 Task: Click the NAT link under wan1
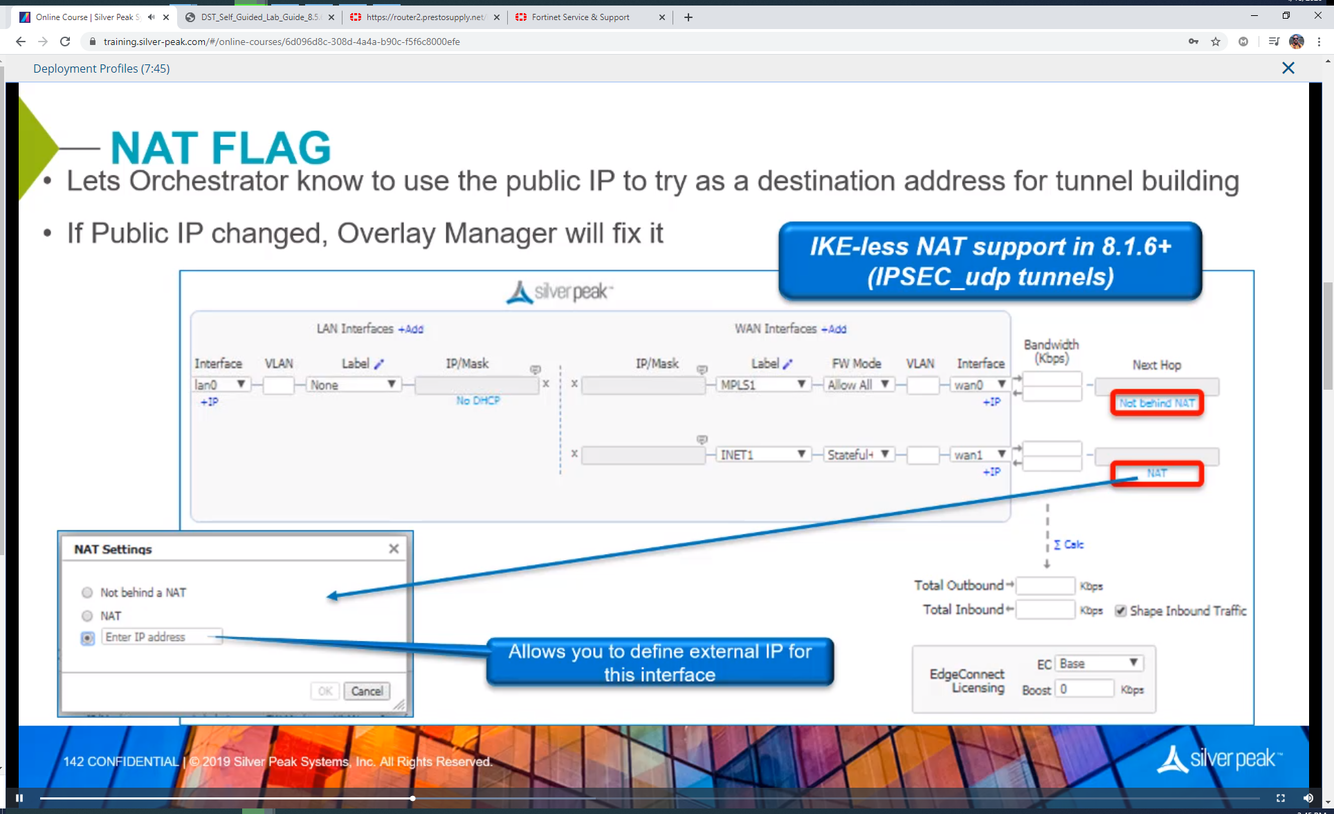coord(1157,473)
